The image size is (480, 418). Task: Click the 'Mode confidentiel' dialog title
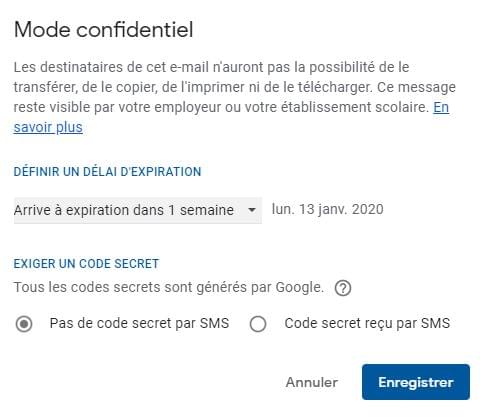(104, 30)
